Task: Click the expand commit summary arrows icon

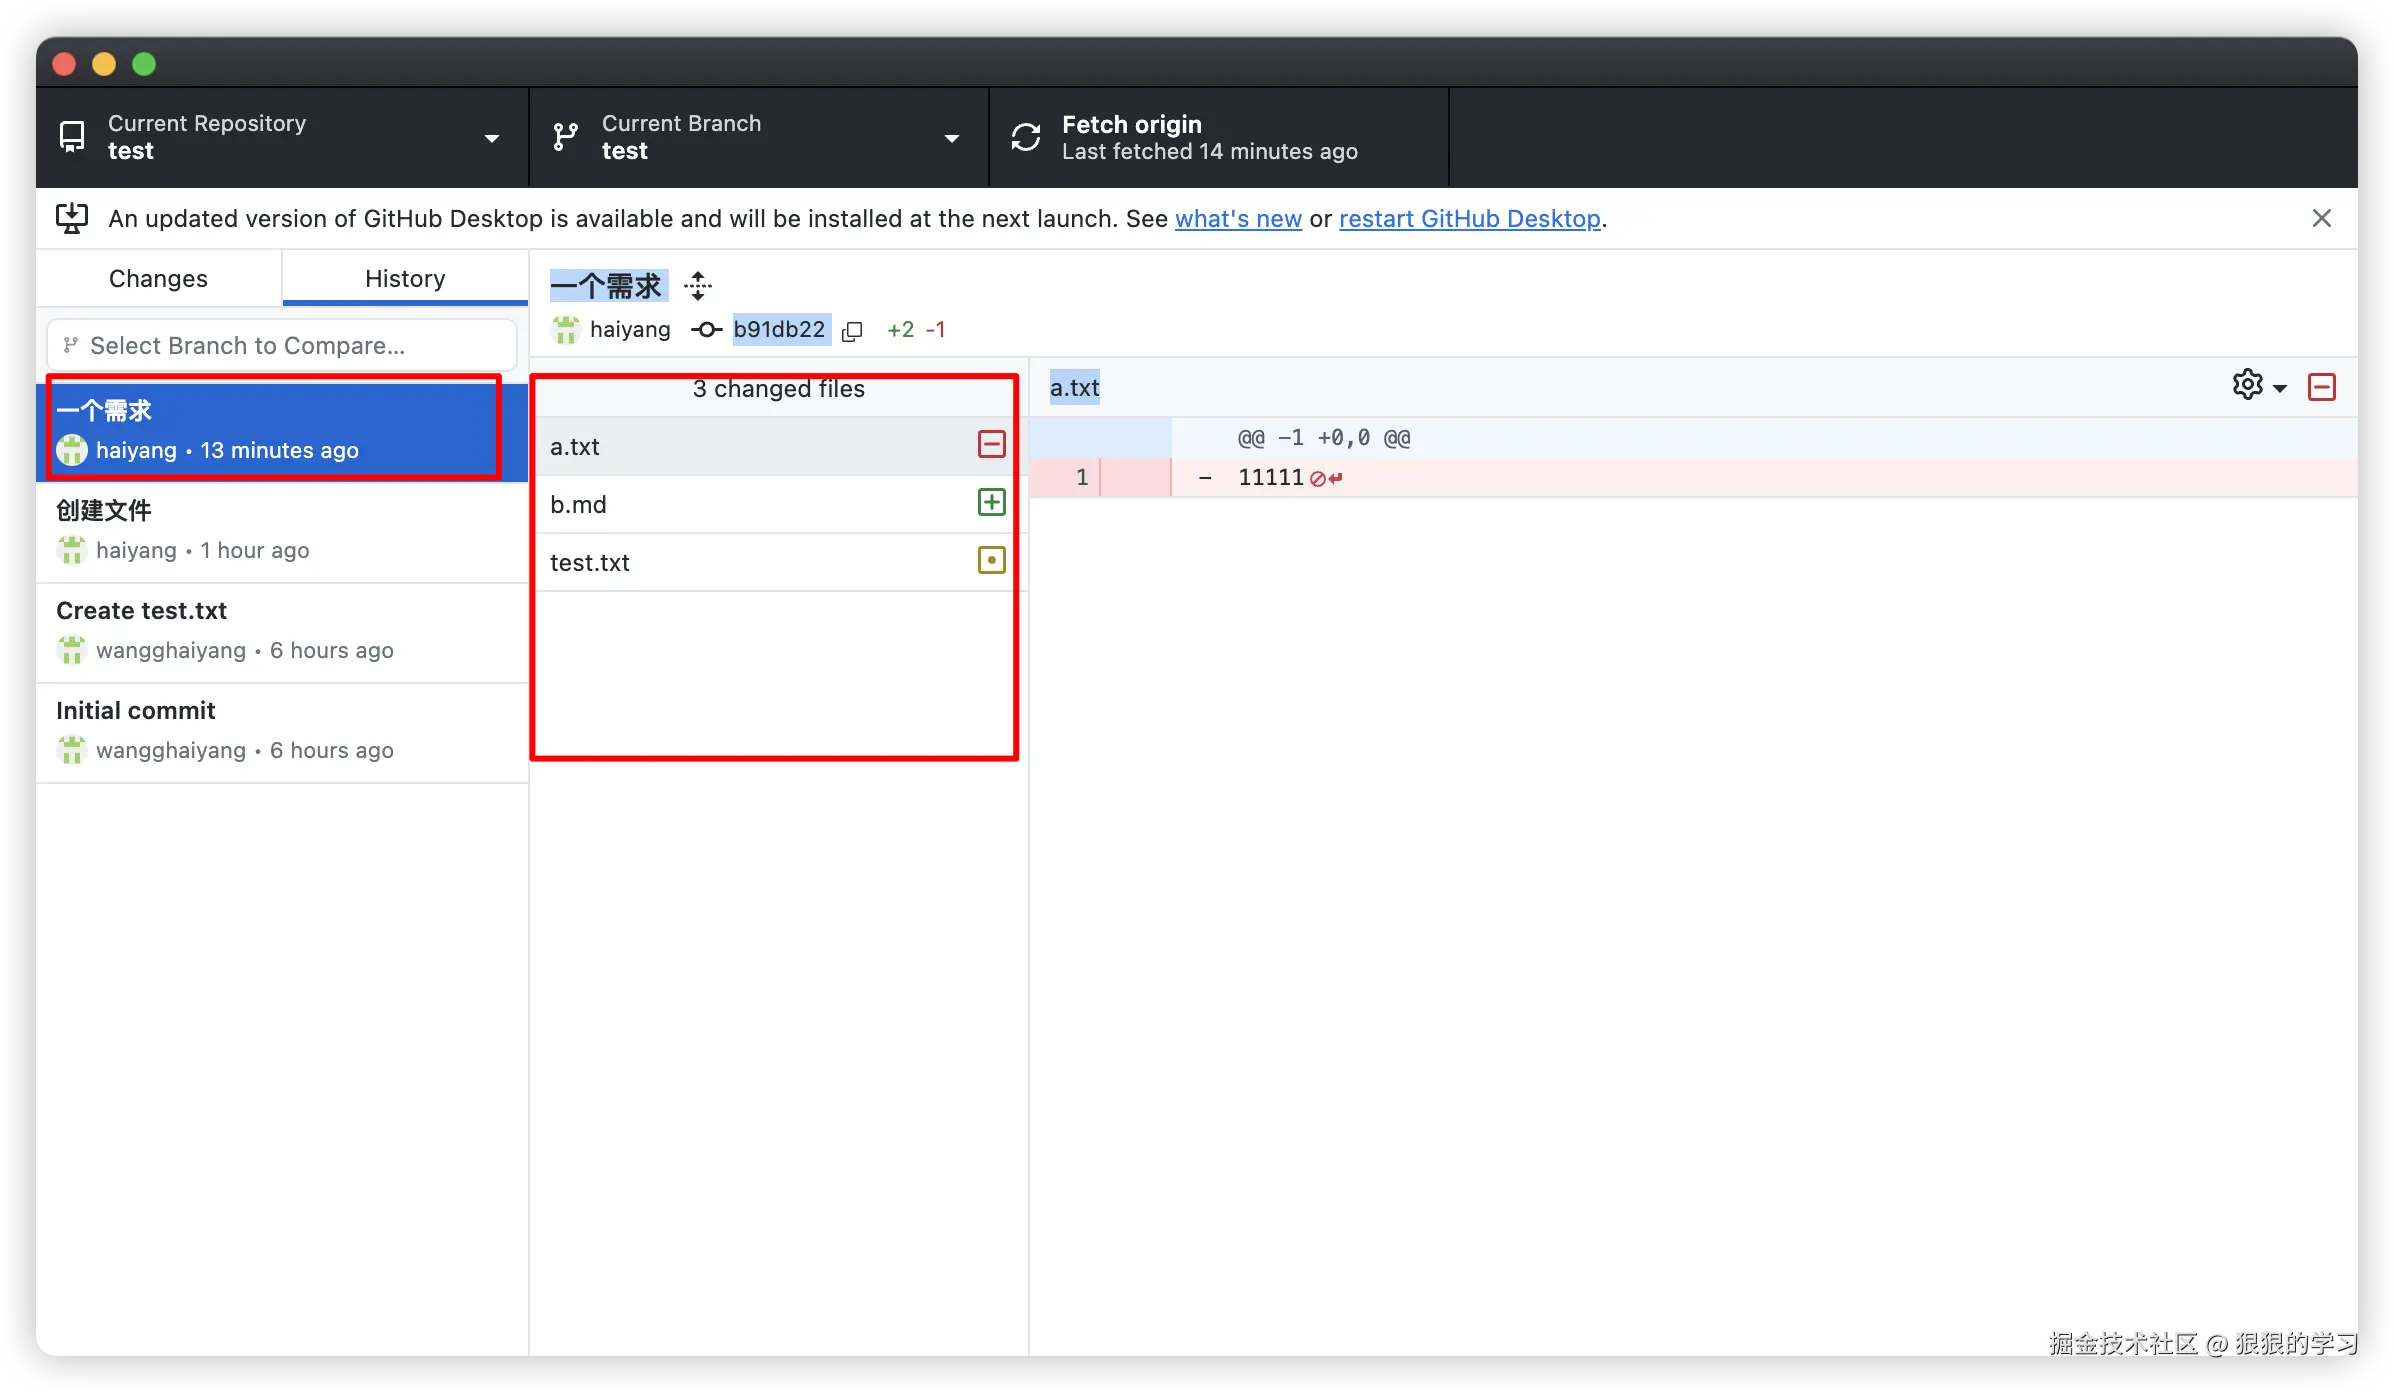Action: click(x=698, y=286)
